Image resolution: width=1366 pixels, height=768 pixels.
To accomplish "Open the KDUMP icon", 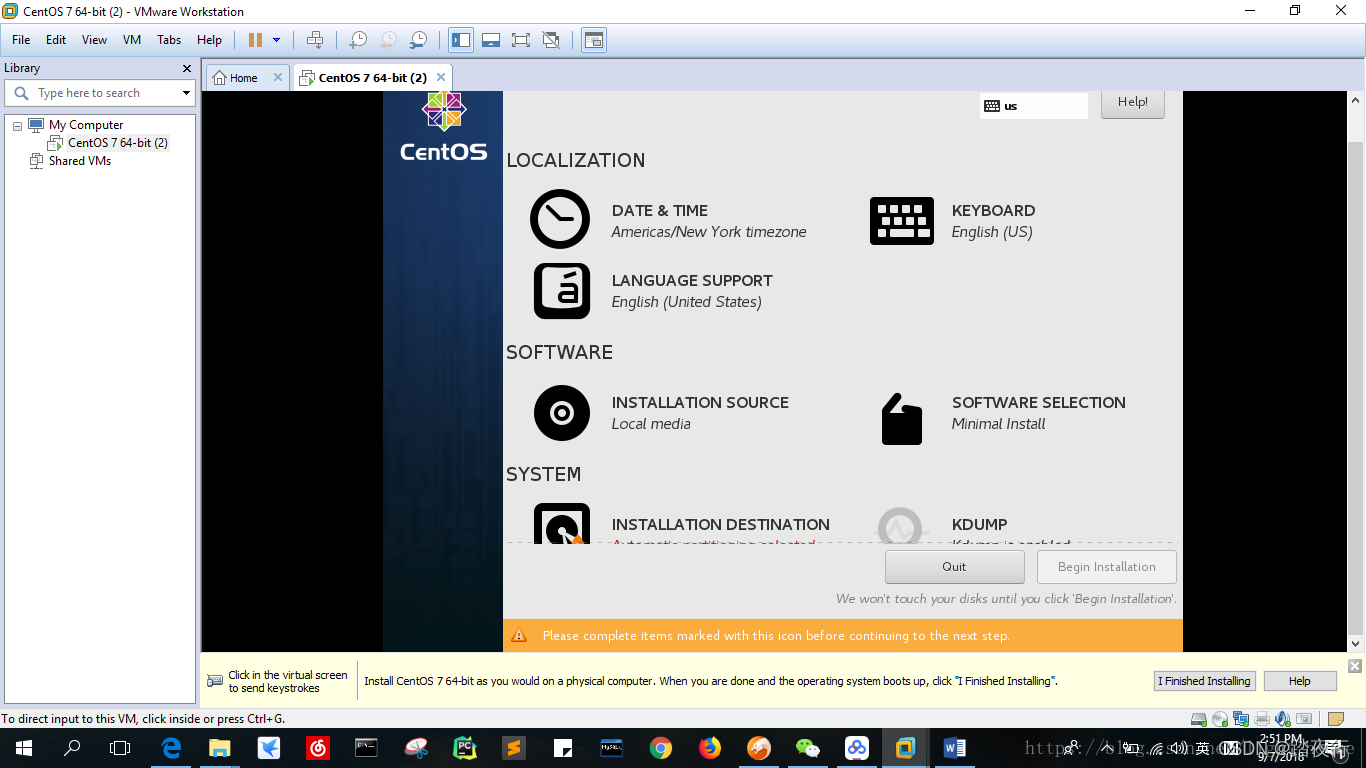I will click(x=902, y=525).
